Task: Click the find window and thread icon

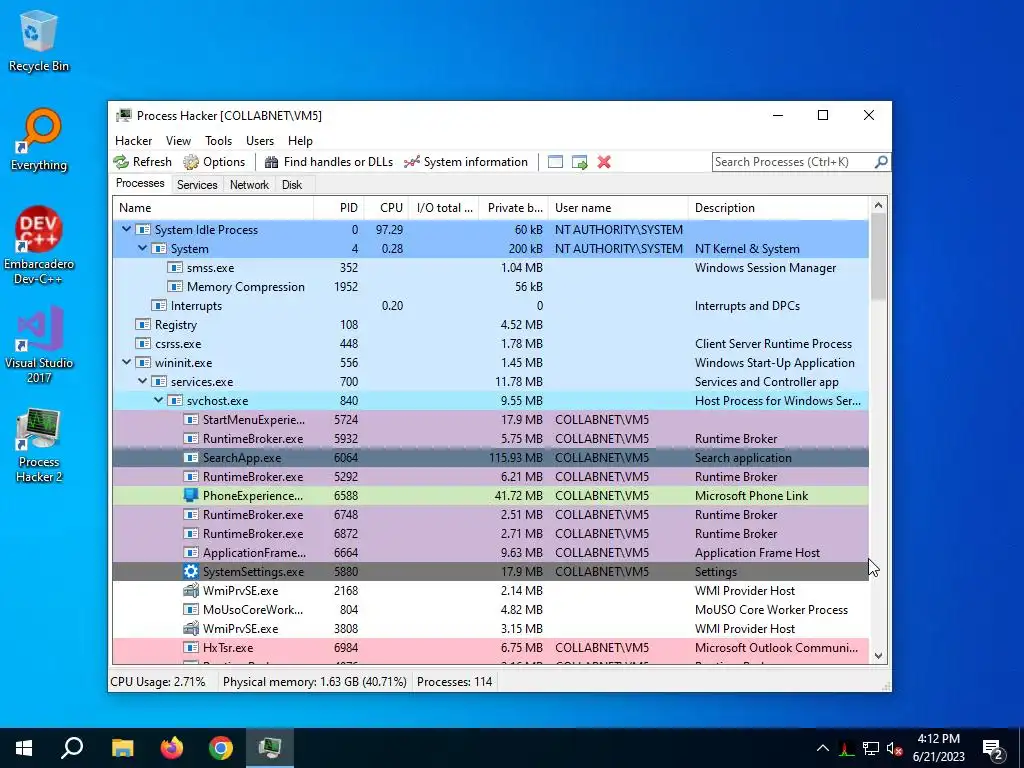Action: click(579, 162)
